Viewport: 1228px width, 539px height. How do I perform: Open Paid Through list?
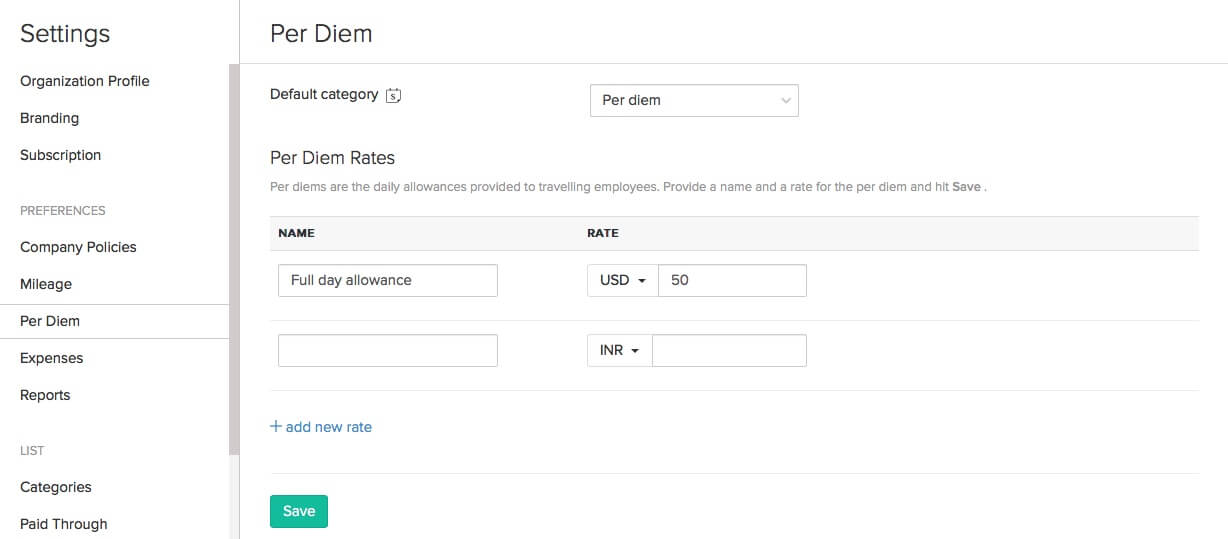[x=63, y=524]
